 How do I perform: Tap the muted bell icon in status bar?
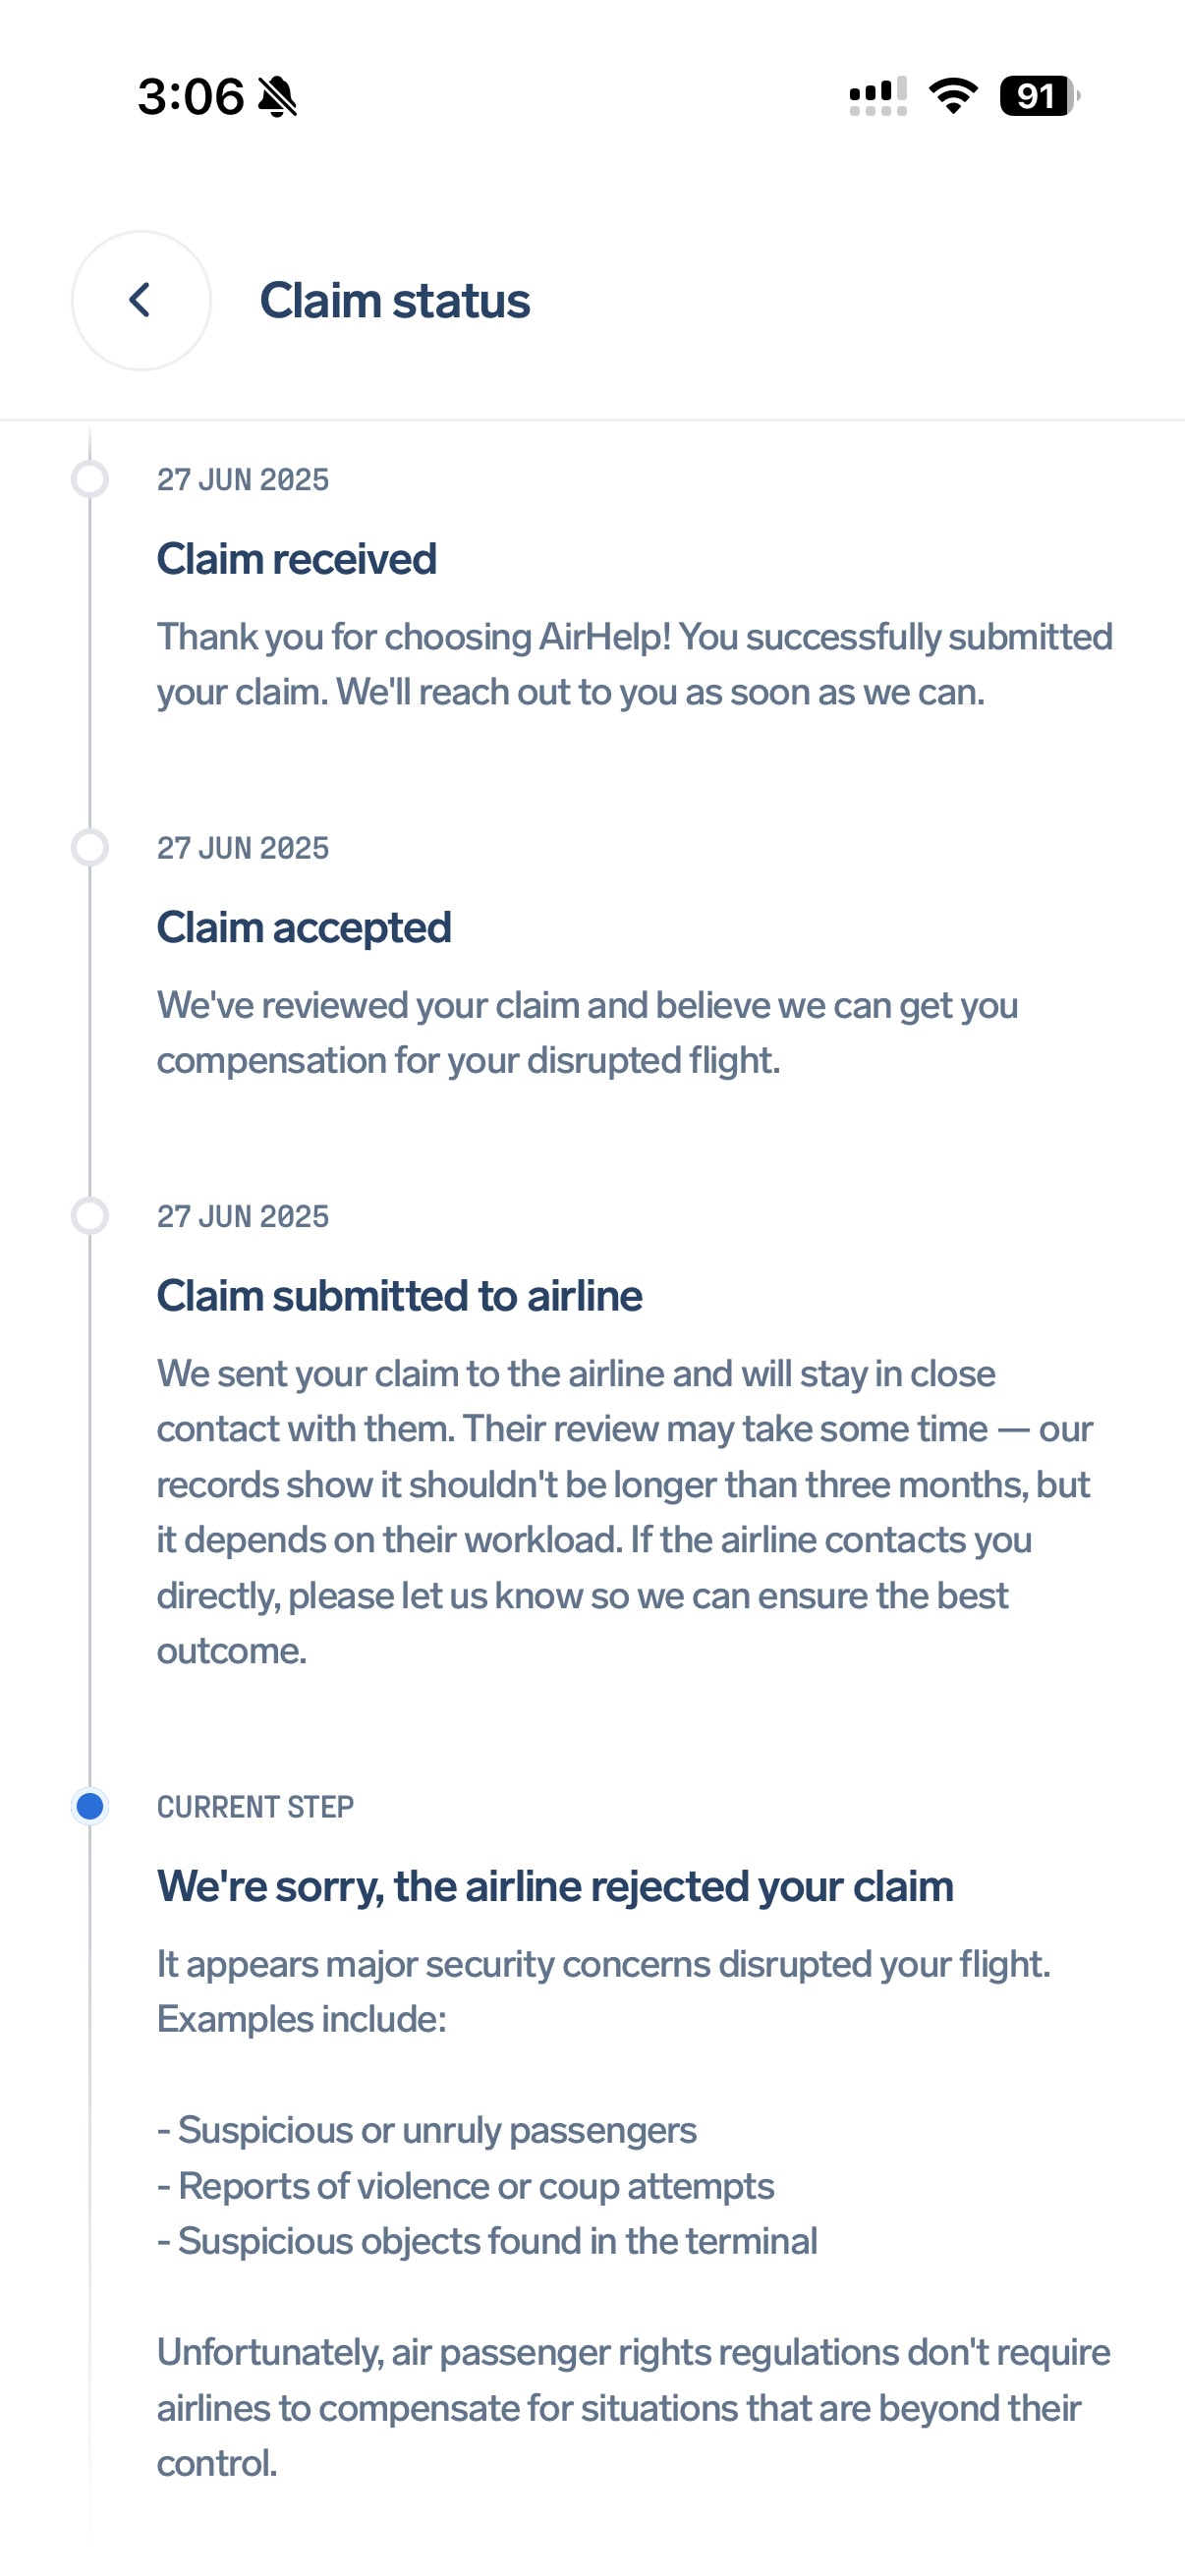(277, 97)
